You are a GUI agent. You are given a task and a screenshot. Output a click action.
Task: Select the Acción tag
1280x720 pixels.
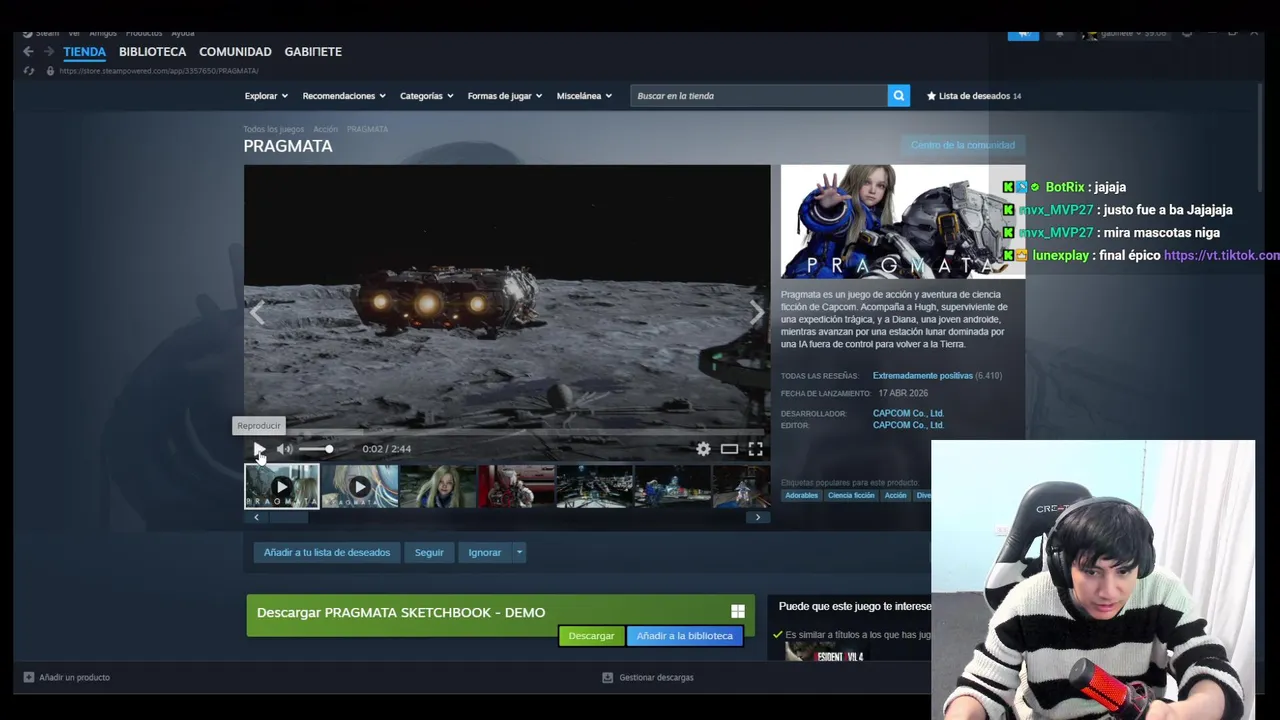[895, 495]
